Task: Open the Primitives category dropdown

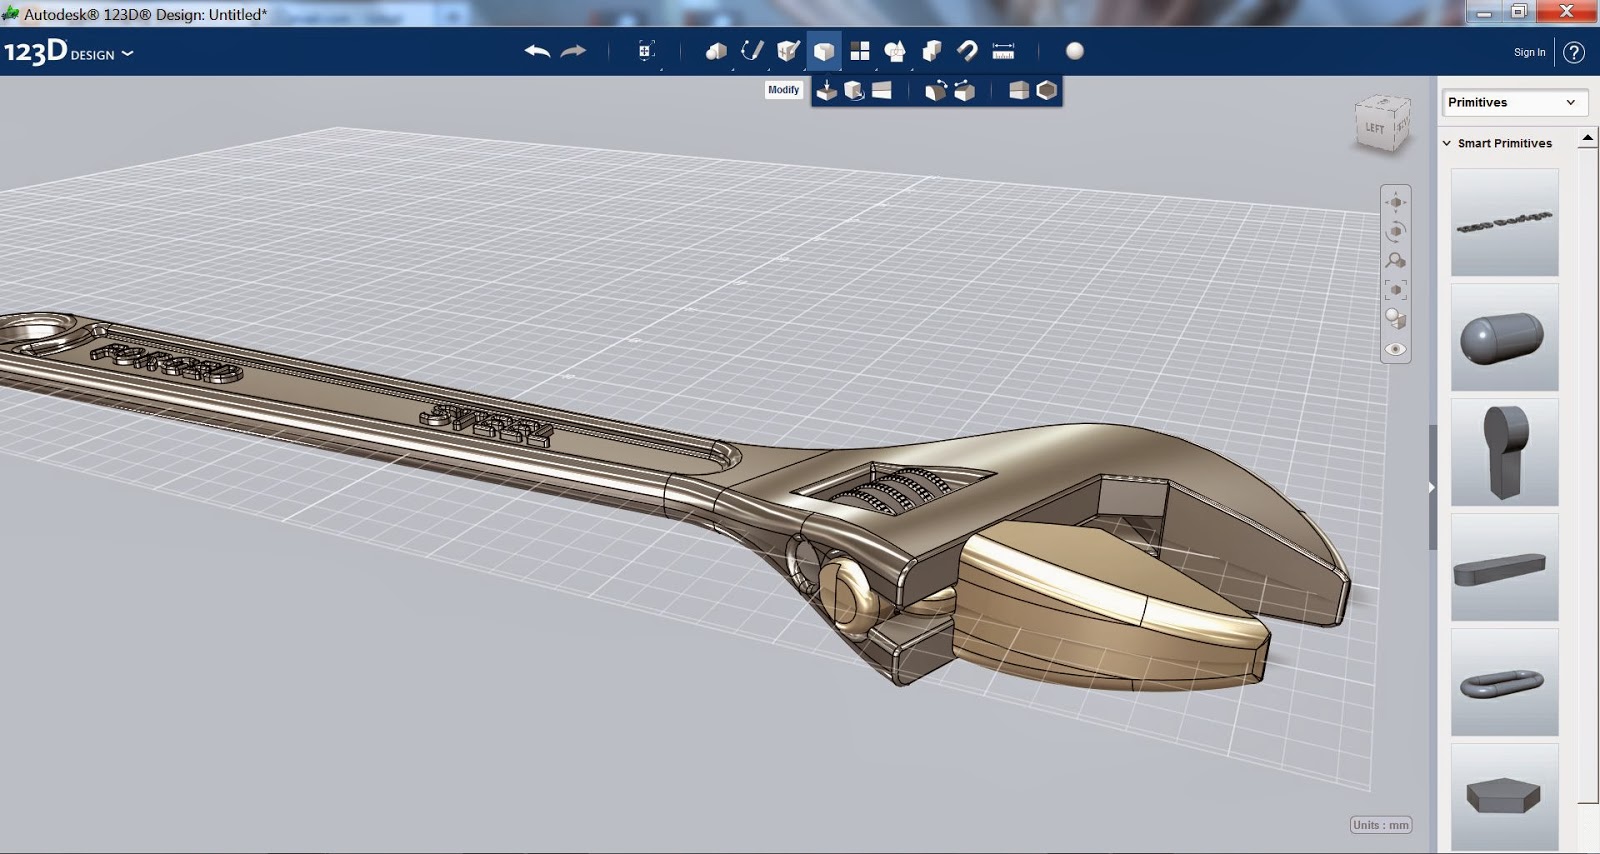Action: click(x=1515, y=102)
